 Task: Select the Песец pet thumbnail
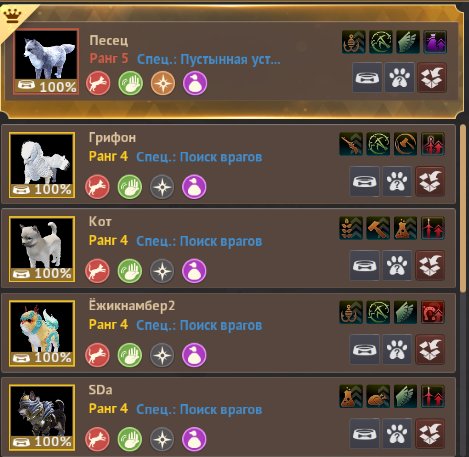(46, 61)
